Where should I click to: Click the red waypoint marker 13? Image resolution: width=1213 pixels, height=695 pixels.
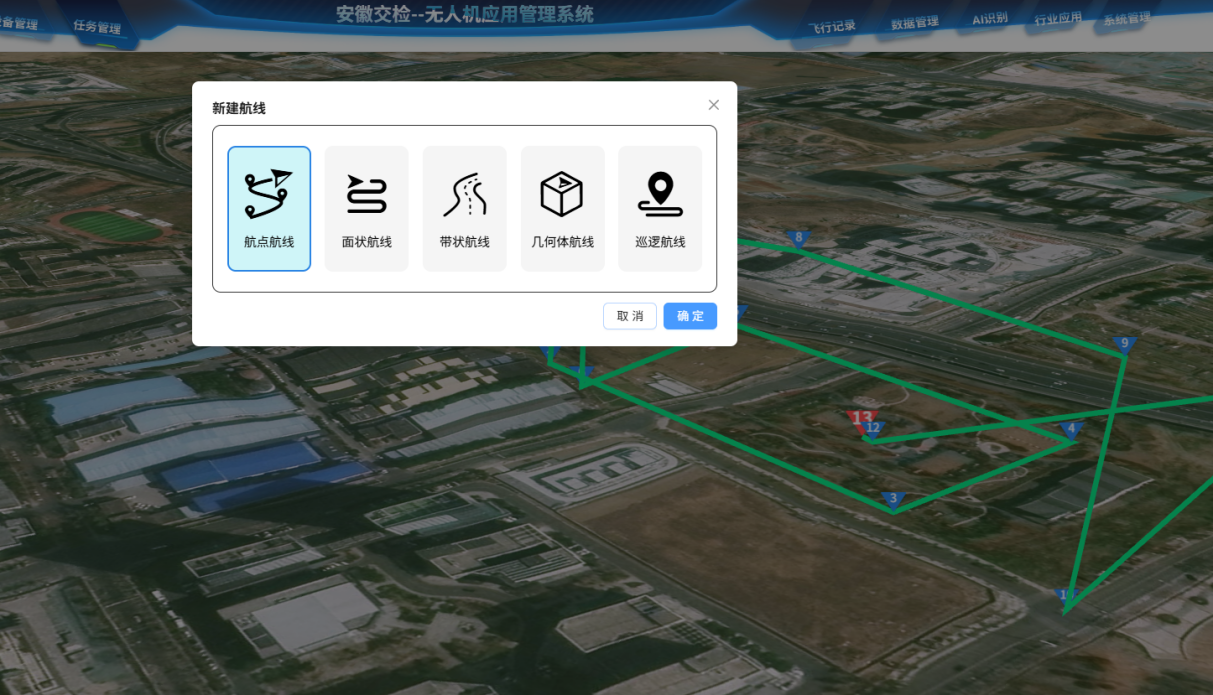pos(860,416)
